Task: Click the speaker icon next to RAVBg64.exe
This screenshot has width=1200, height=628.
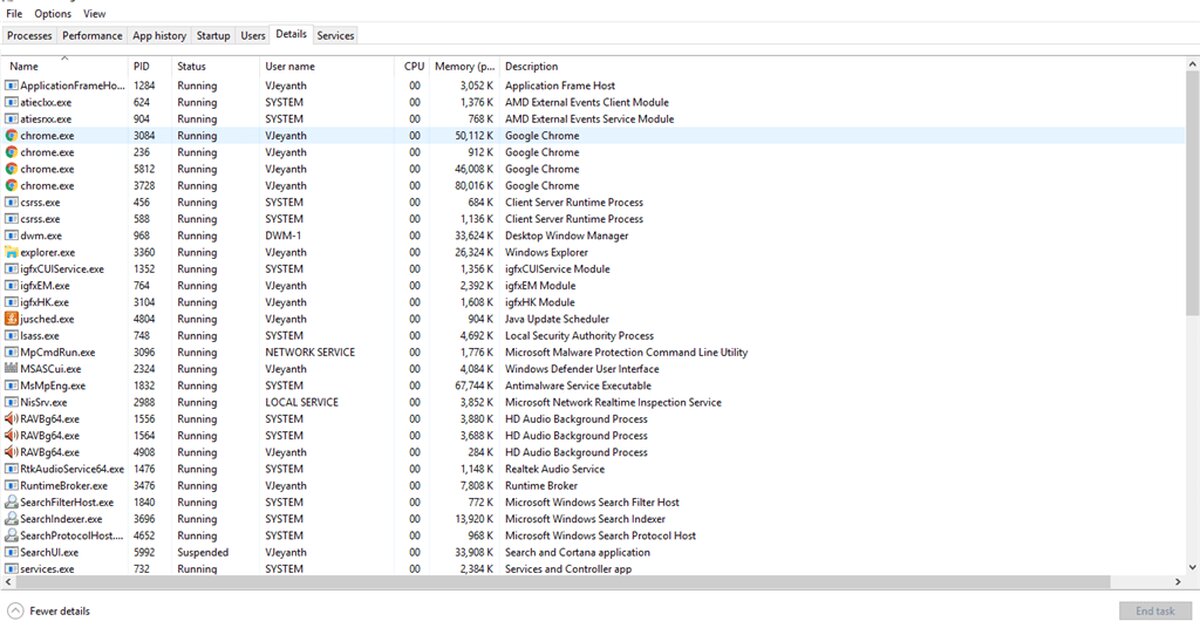Action: point(10,419)
